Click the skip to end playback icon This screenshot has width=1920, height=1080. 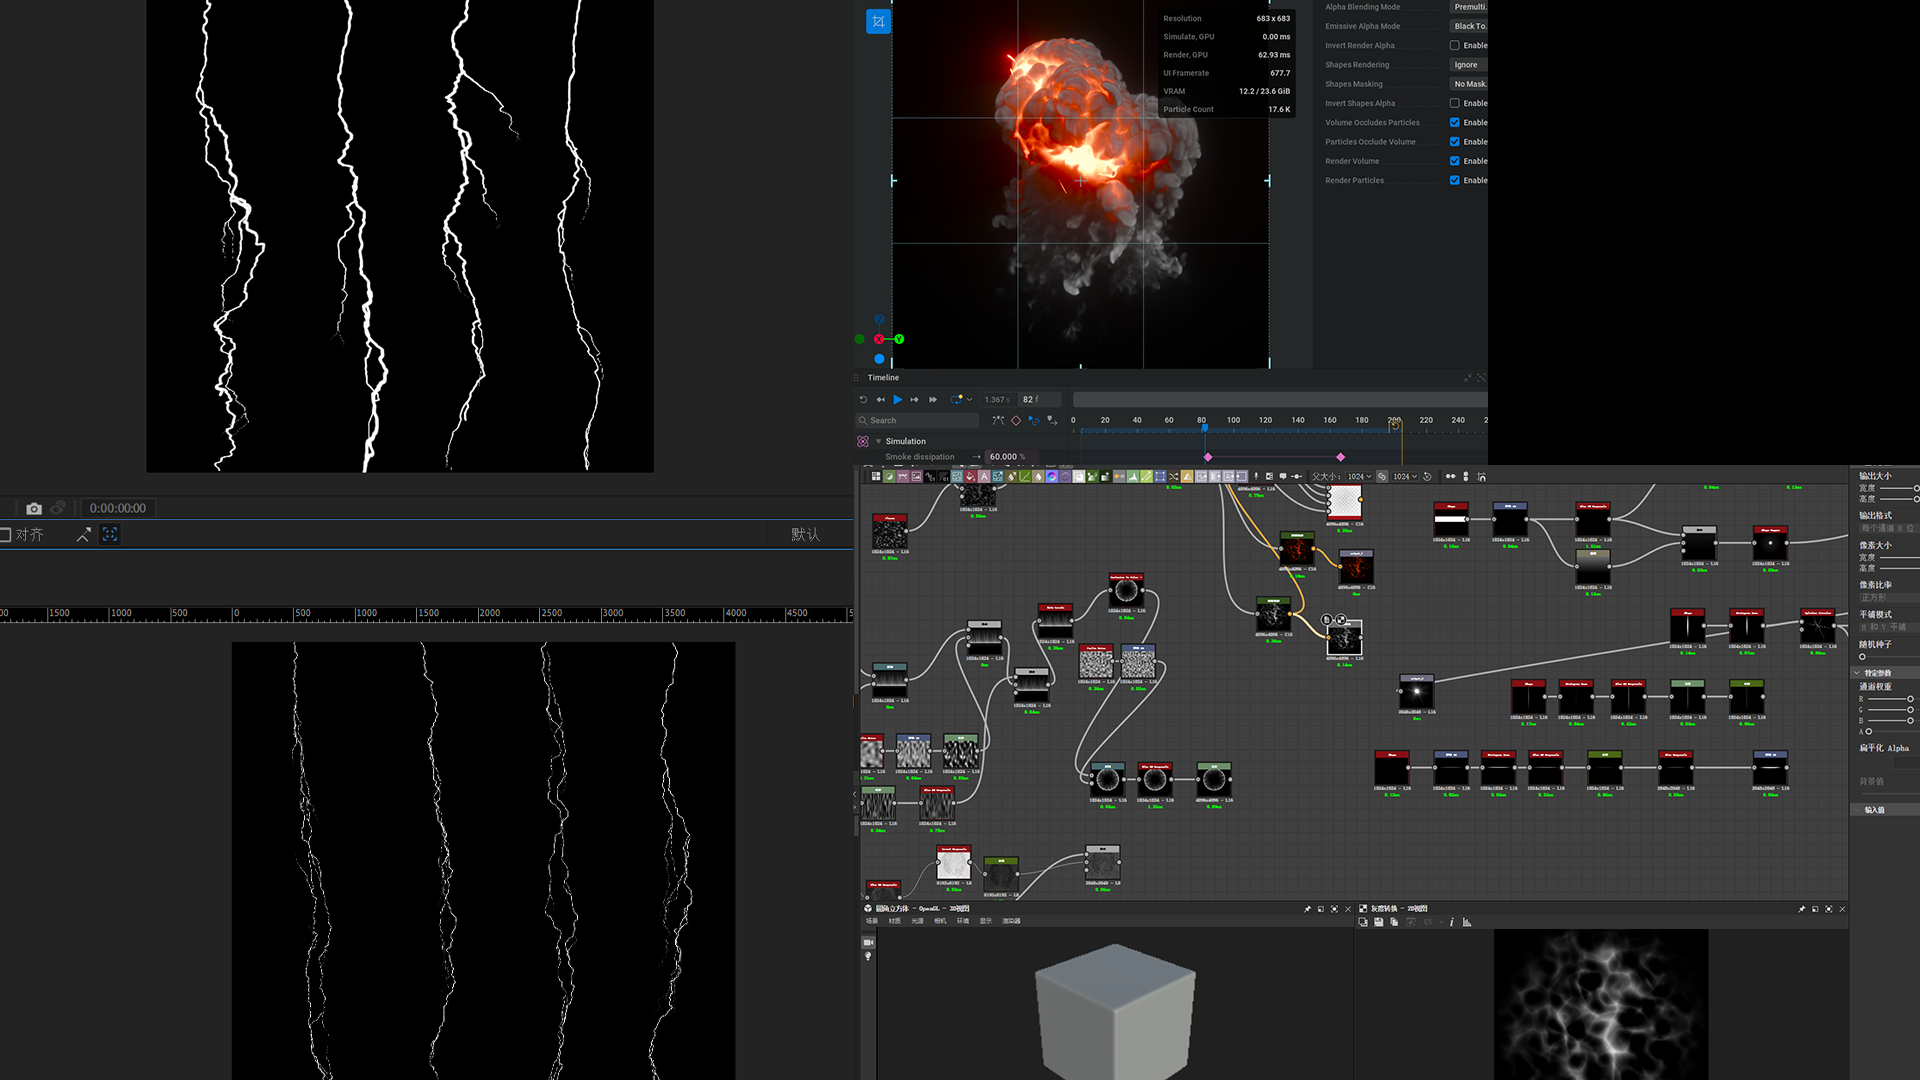[933, 399]
